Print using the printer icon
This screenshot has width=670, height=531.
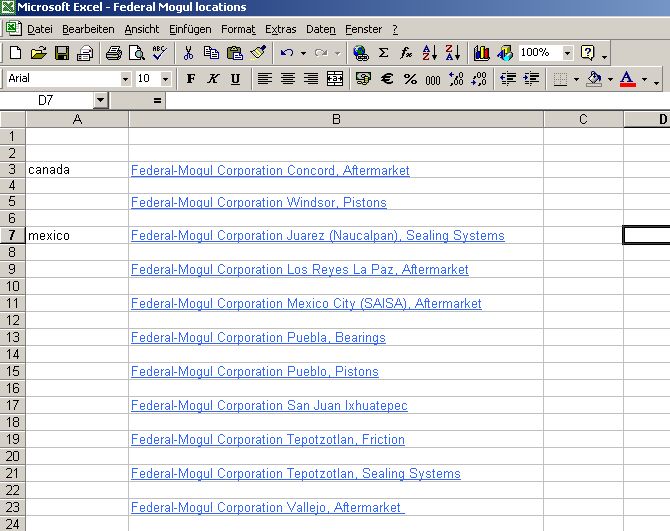tap(114, 53)
